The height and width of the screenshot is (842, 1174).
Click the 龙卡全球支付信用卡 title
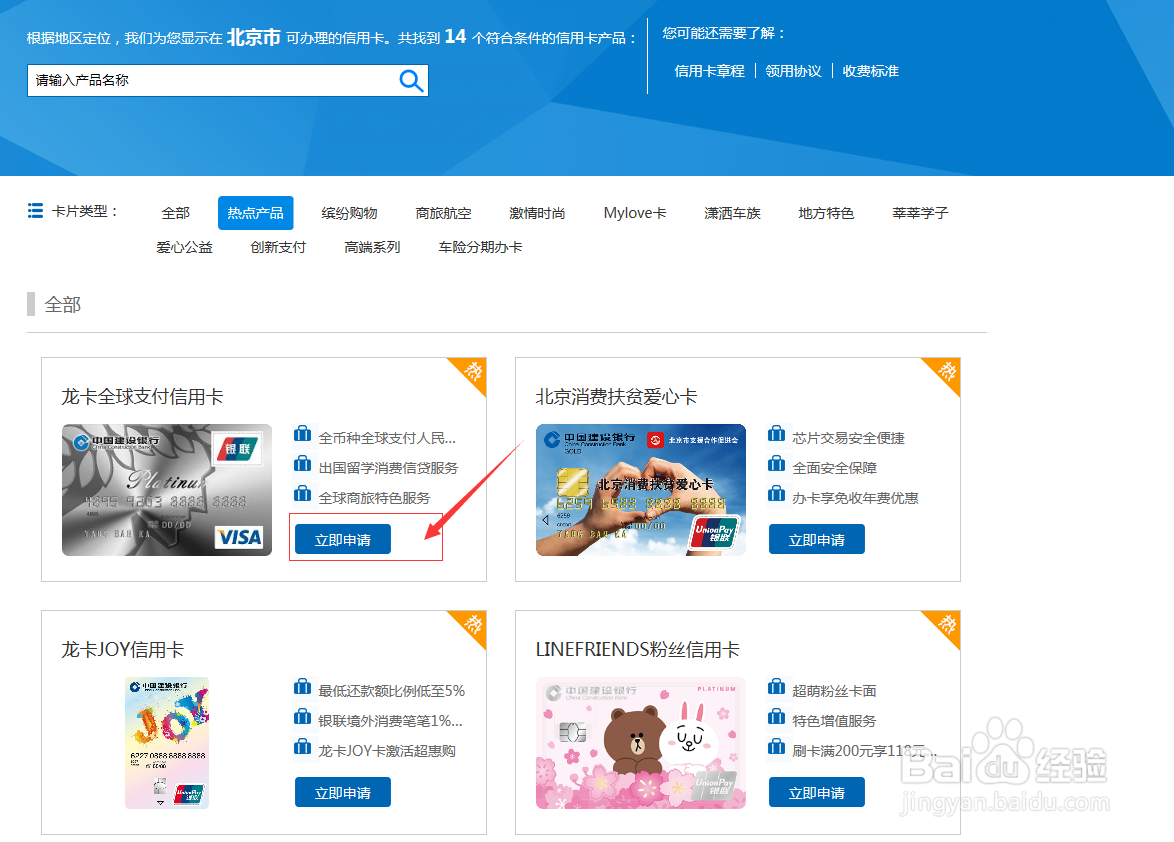click(142, 397)
